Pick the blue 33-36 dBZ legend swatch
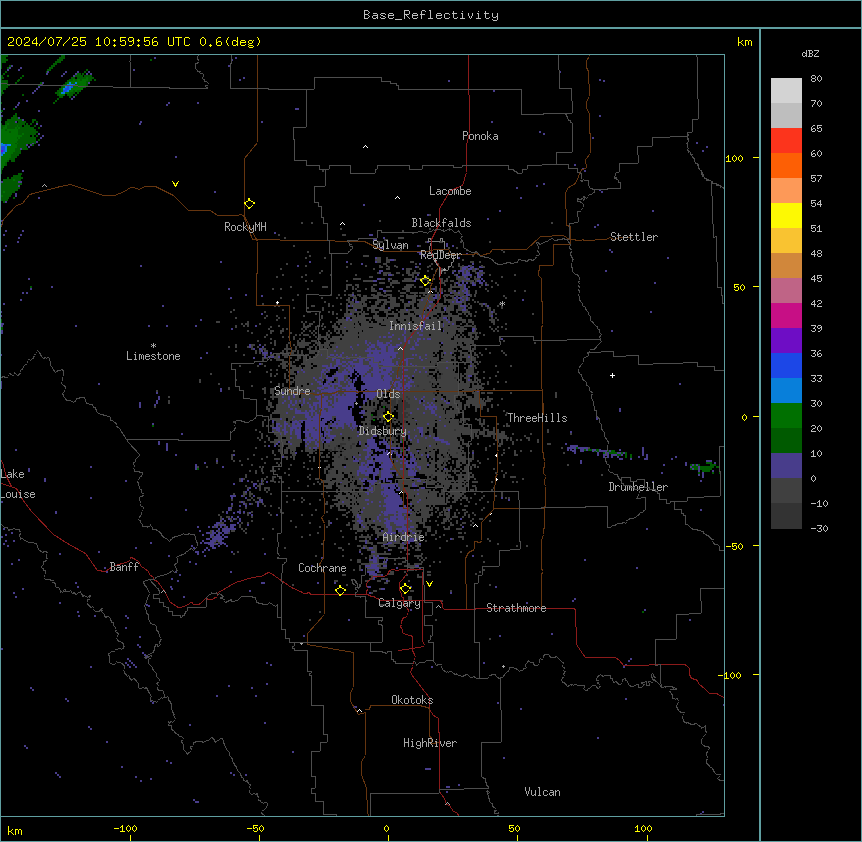Viewport: 862px width, 842px height. 786,366
